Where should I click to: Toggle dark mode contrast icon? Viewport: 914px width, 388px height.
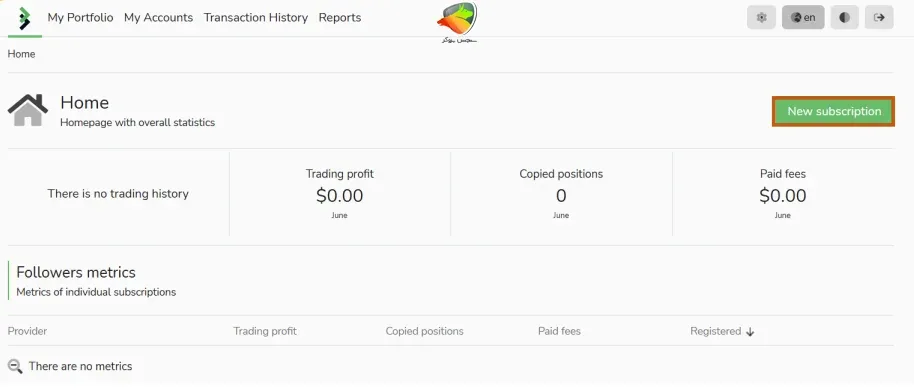(844, 17)
